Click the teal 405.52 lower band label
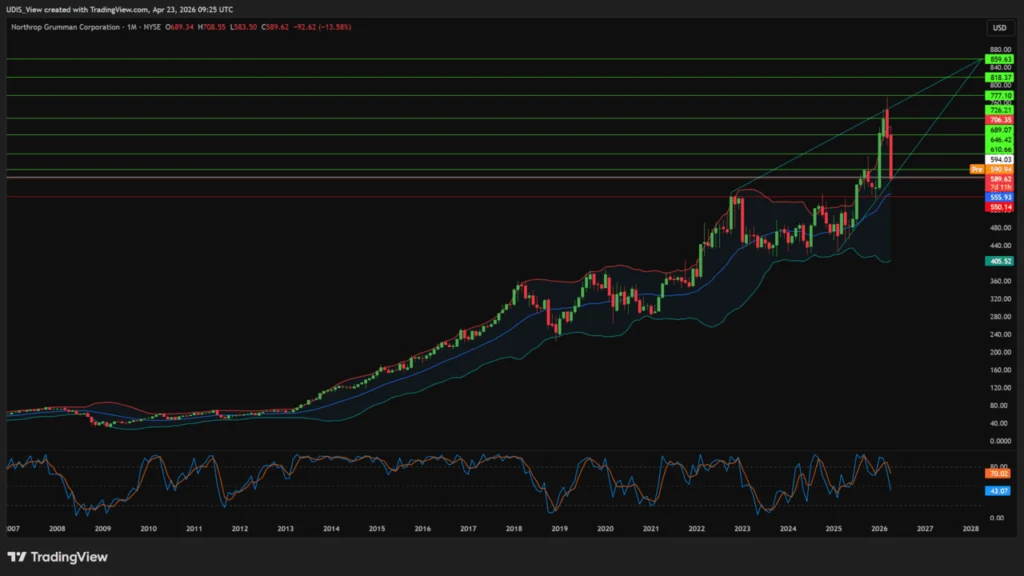The height and width of the screenshot is (576, 1024). [x=999, y=261]
